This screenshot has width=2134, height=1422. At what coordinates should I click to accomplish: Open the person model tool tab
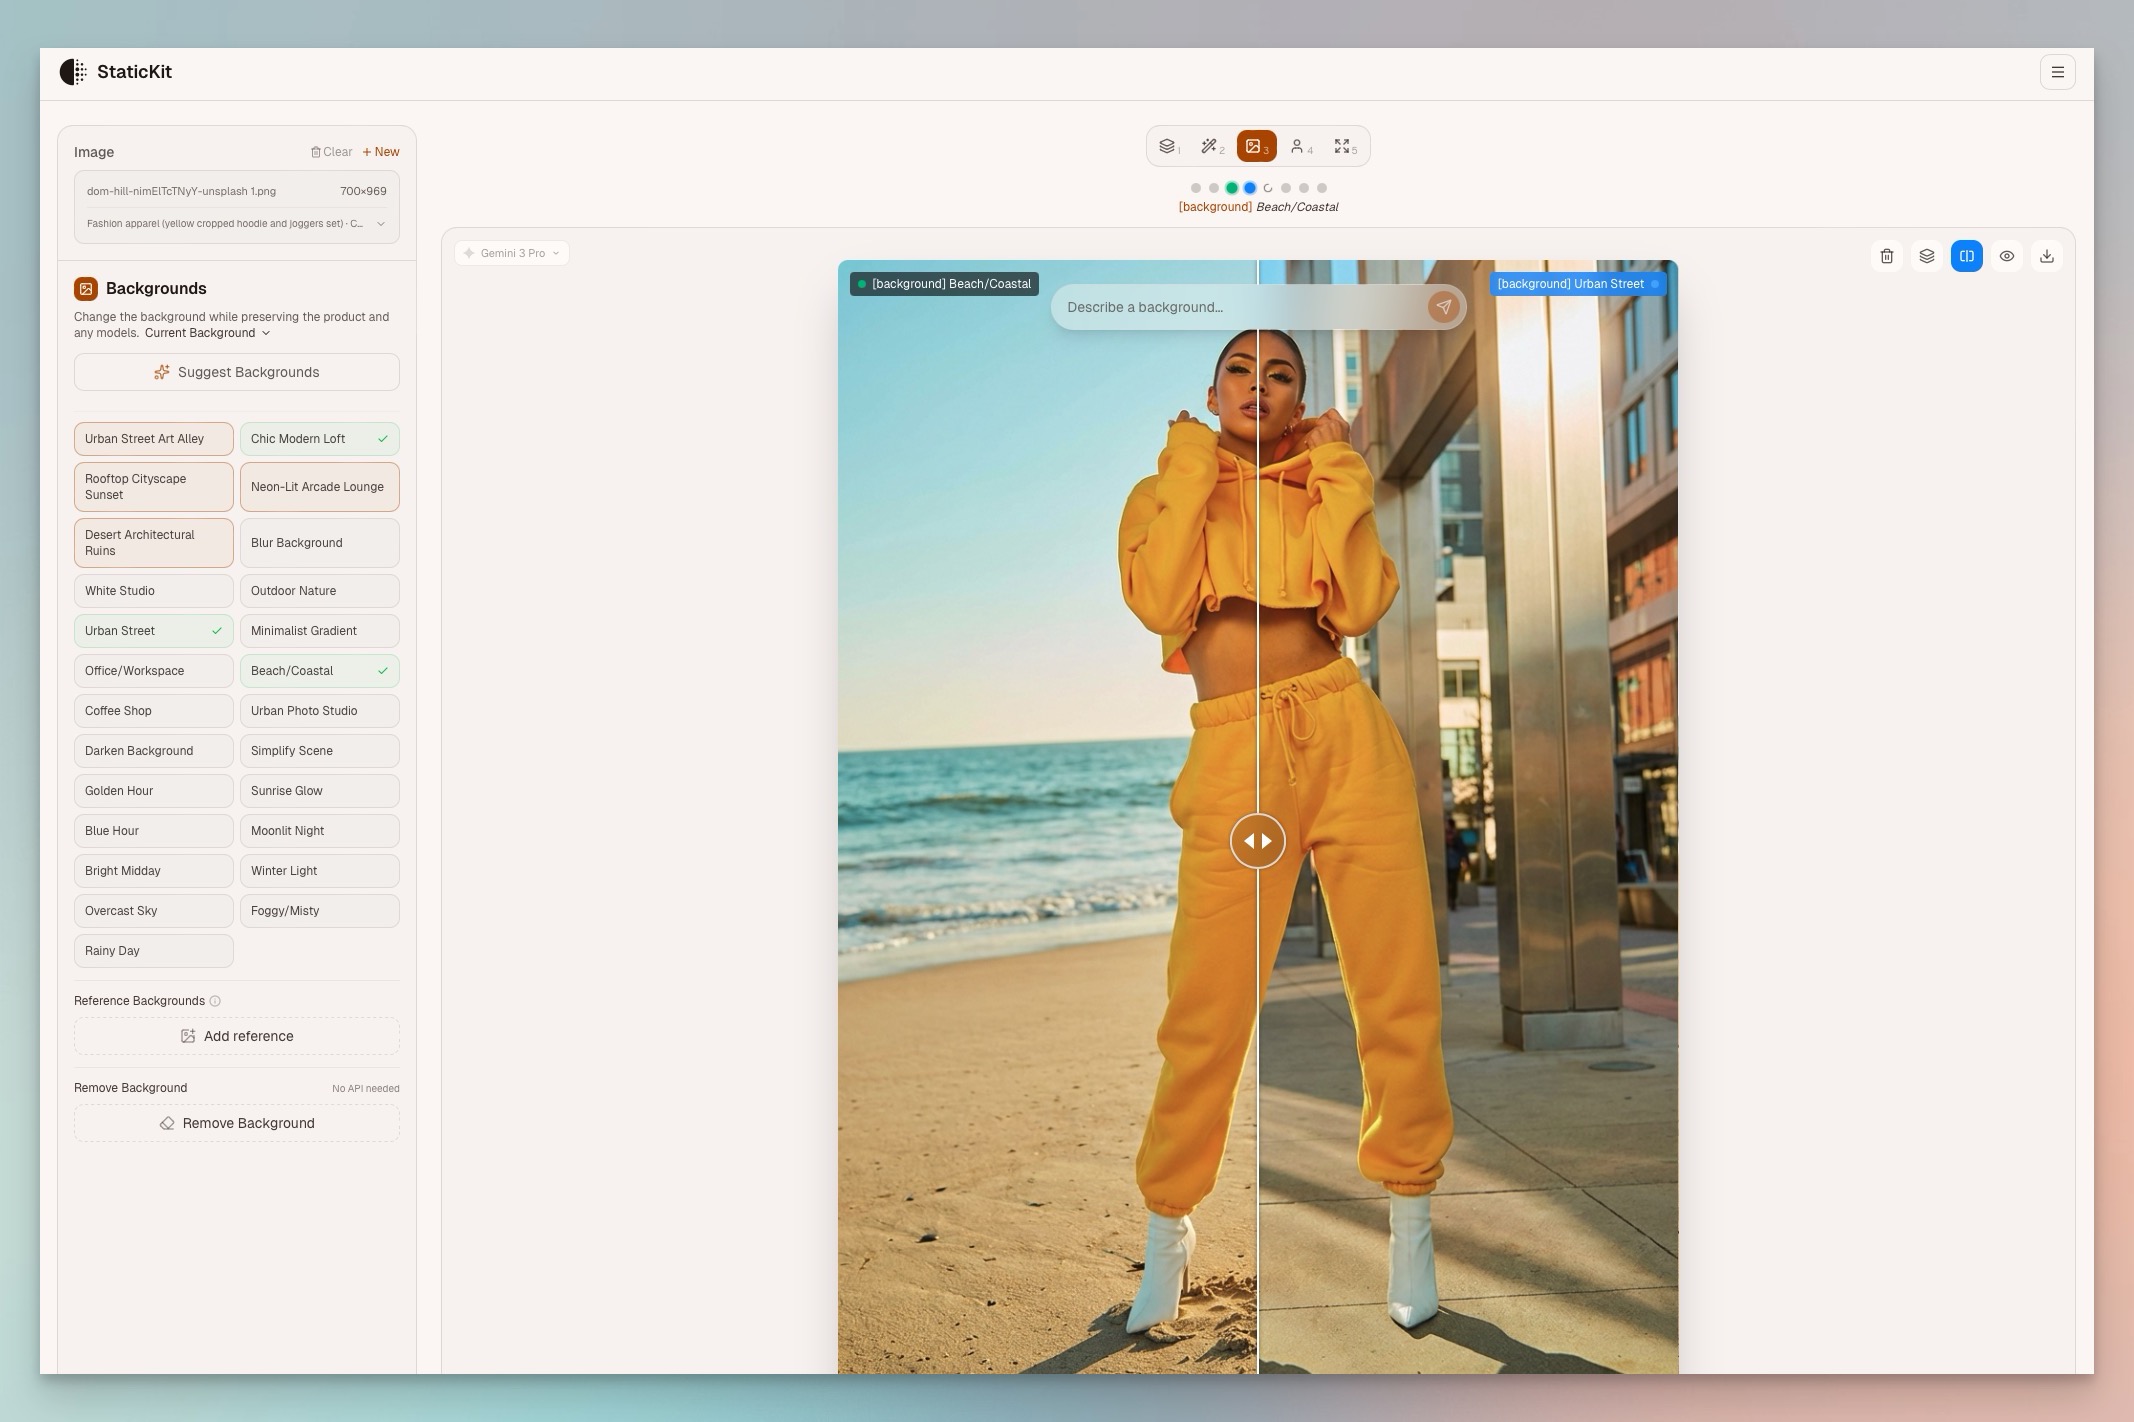click(x=1300, y=147)
